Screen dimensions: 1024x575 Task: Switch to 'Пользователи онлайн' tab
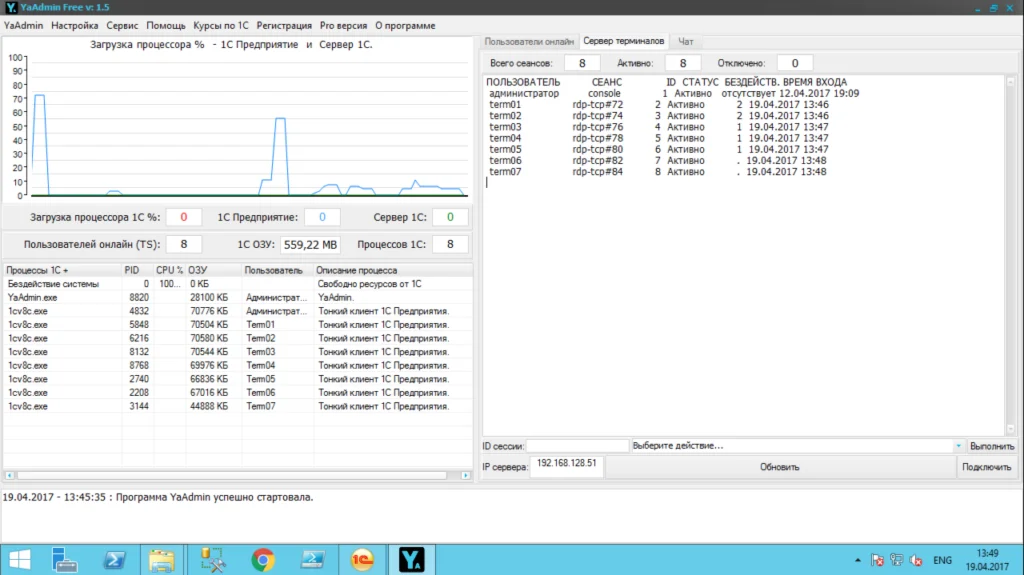(x=529, y=42)
